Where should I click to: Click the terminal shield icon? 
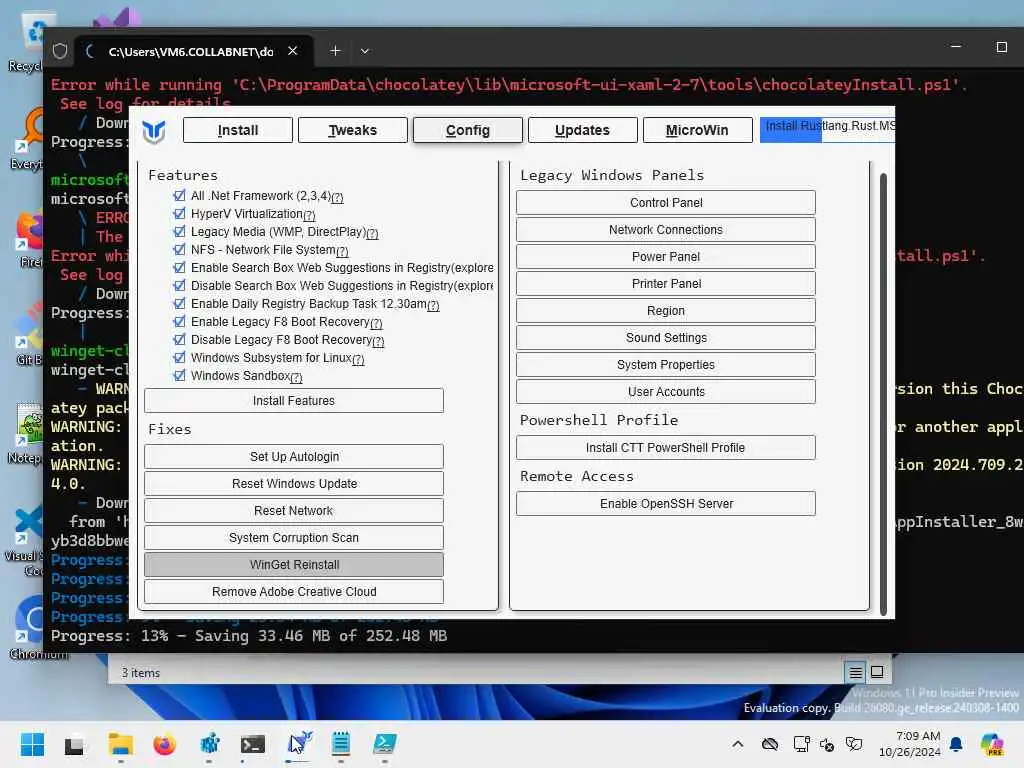(x=60, y=51)
